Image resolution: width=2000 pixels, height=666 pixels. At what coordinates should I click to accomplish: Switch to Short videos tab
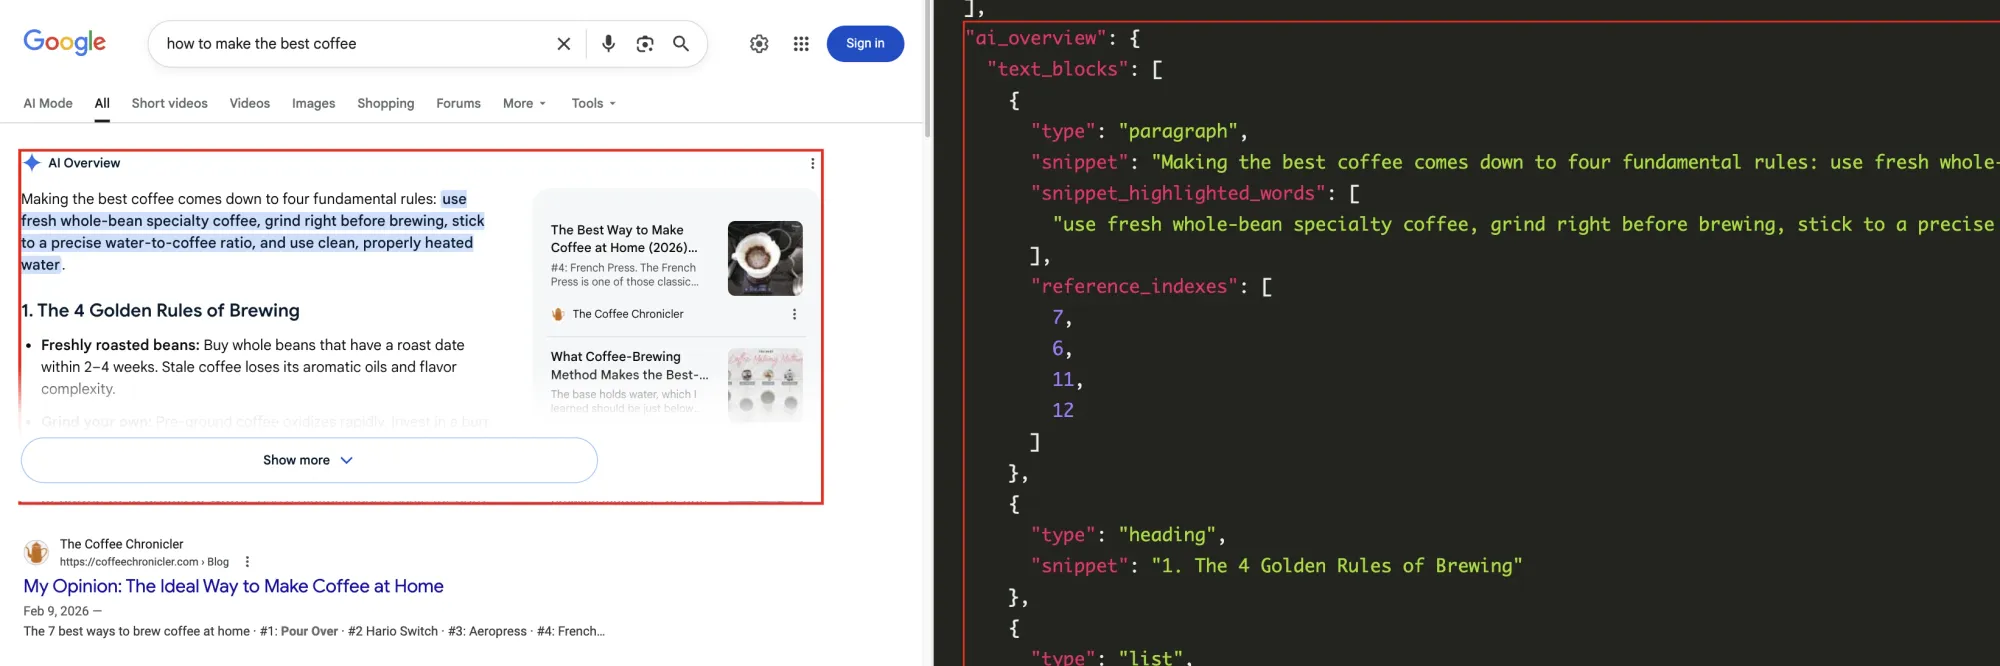click(x=170, y=103)
